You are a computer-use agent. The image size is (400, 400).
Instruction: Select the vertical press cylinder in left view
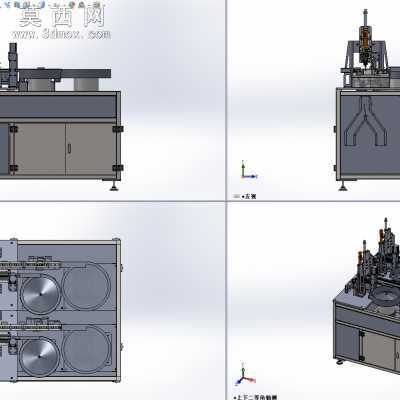pyautogui.click(x=365, y=37)
